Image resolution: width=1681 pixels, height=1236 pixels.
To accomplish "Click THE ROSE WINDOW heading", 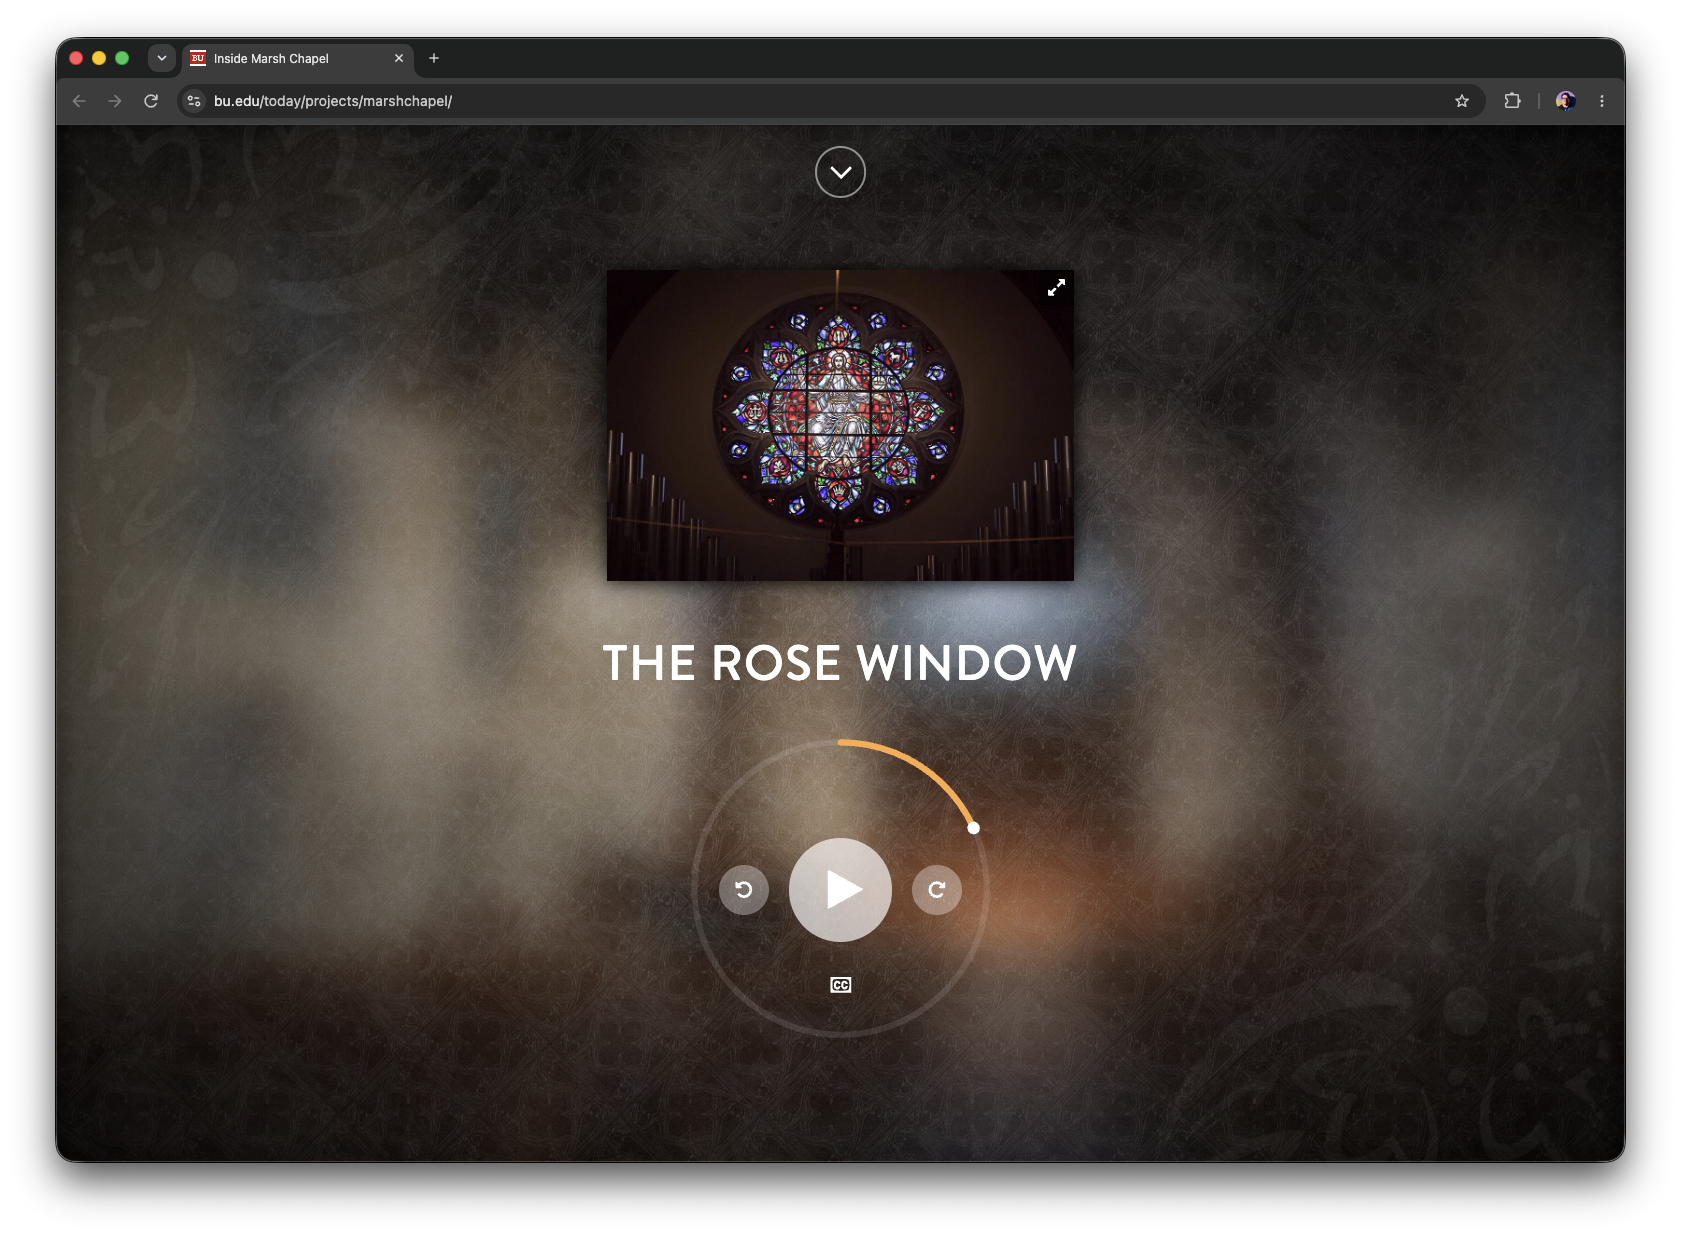I will (840, 663).
